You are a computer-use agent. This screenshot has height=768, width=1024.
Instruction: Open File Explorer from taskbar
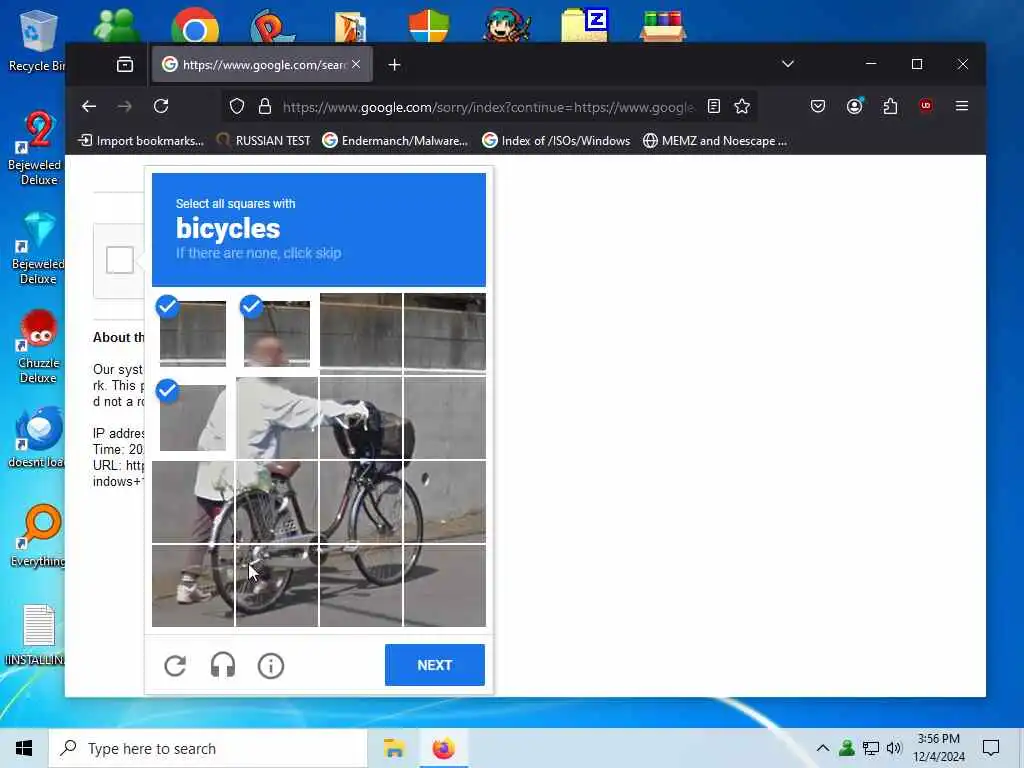(x=394, y=748)
